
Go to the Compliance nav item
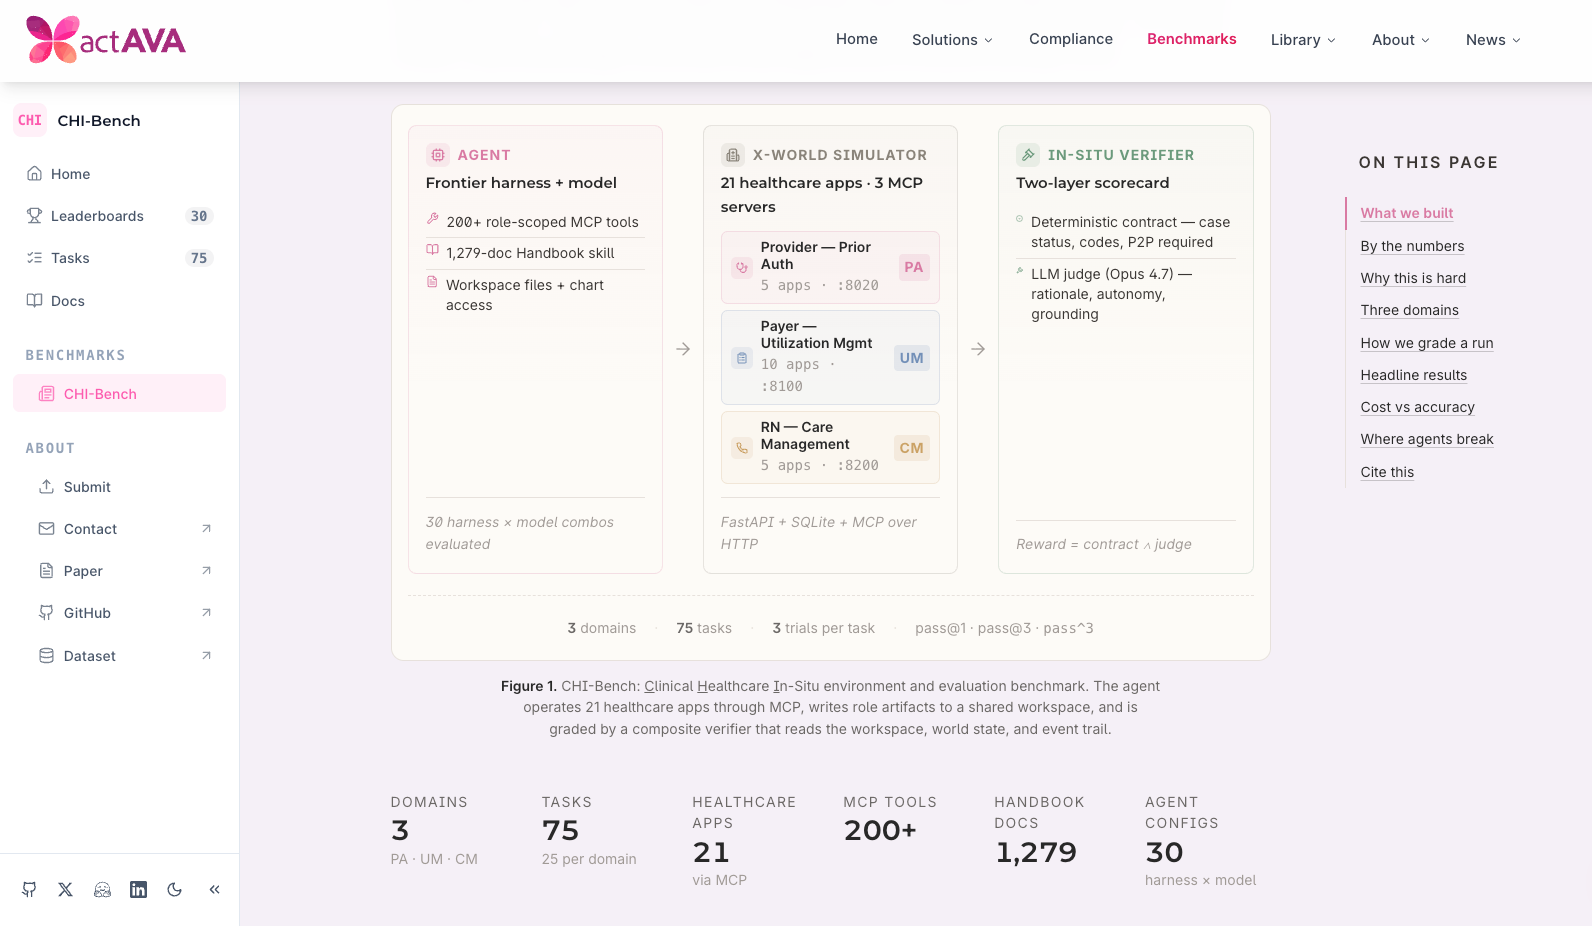pyautogui.click(x=1071, y=39)
